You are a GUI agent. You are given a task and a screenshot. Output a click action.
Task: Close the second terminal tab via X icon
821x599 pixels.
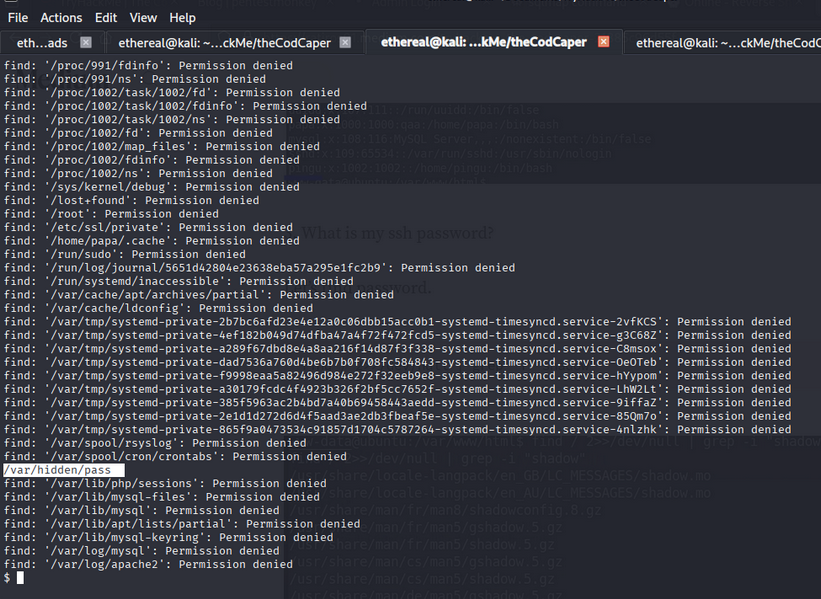tap(345, 42)
